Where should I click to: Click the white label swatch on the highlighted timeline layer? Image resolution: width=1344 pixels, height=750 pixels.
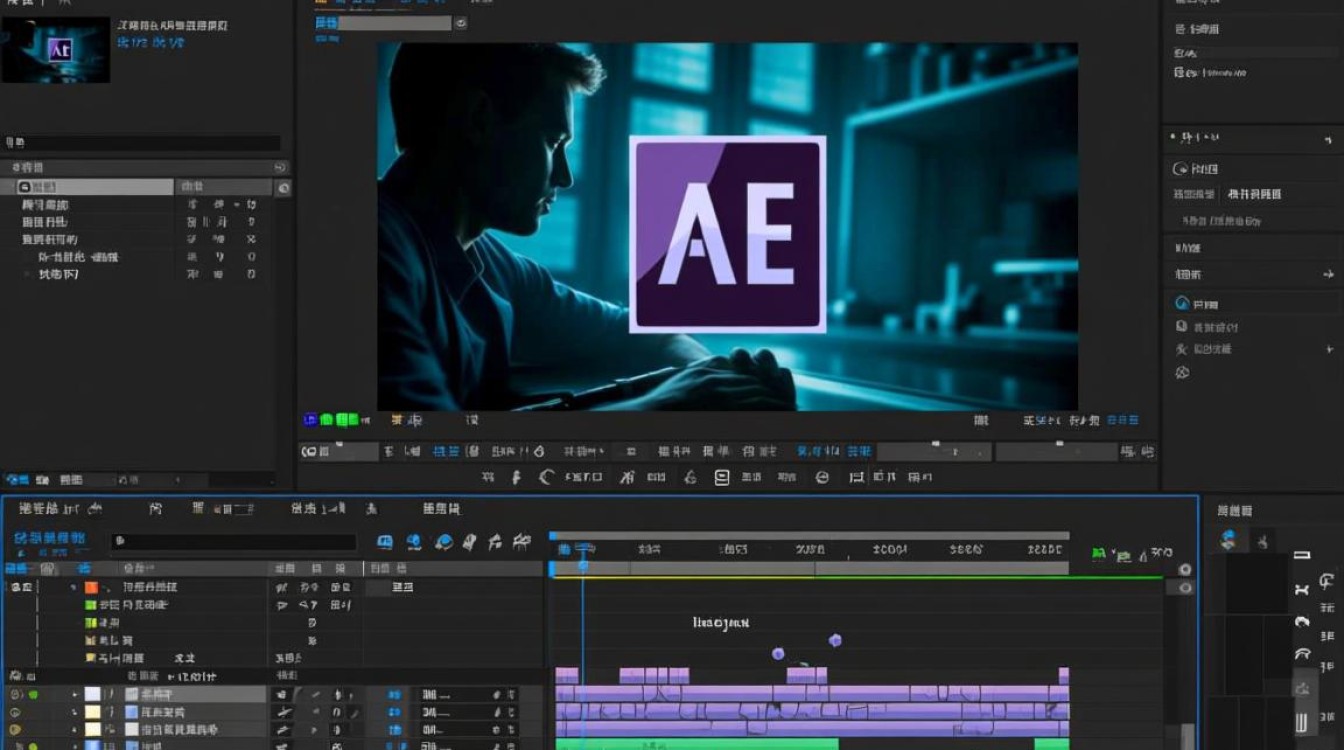(x=92, y=694)
